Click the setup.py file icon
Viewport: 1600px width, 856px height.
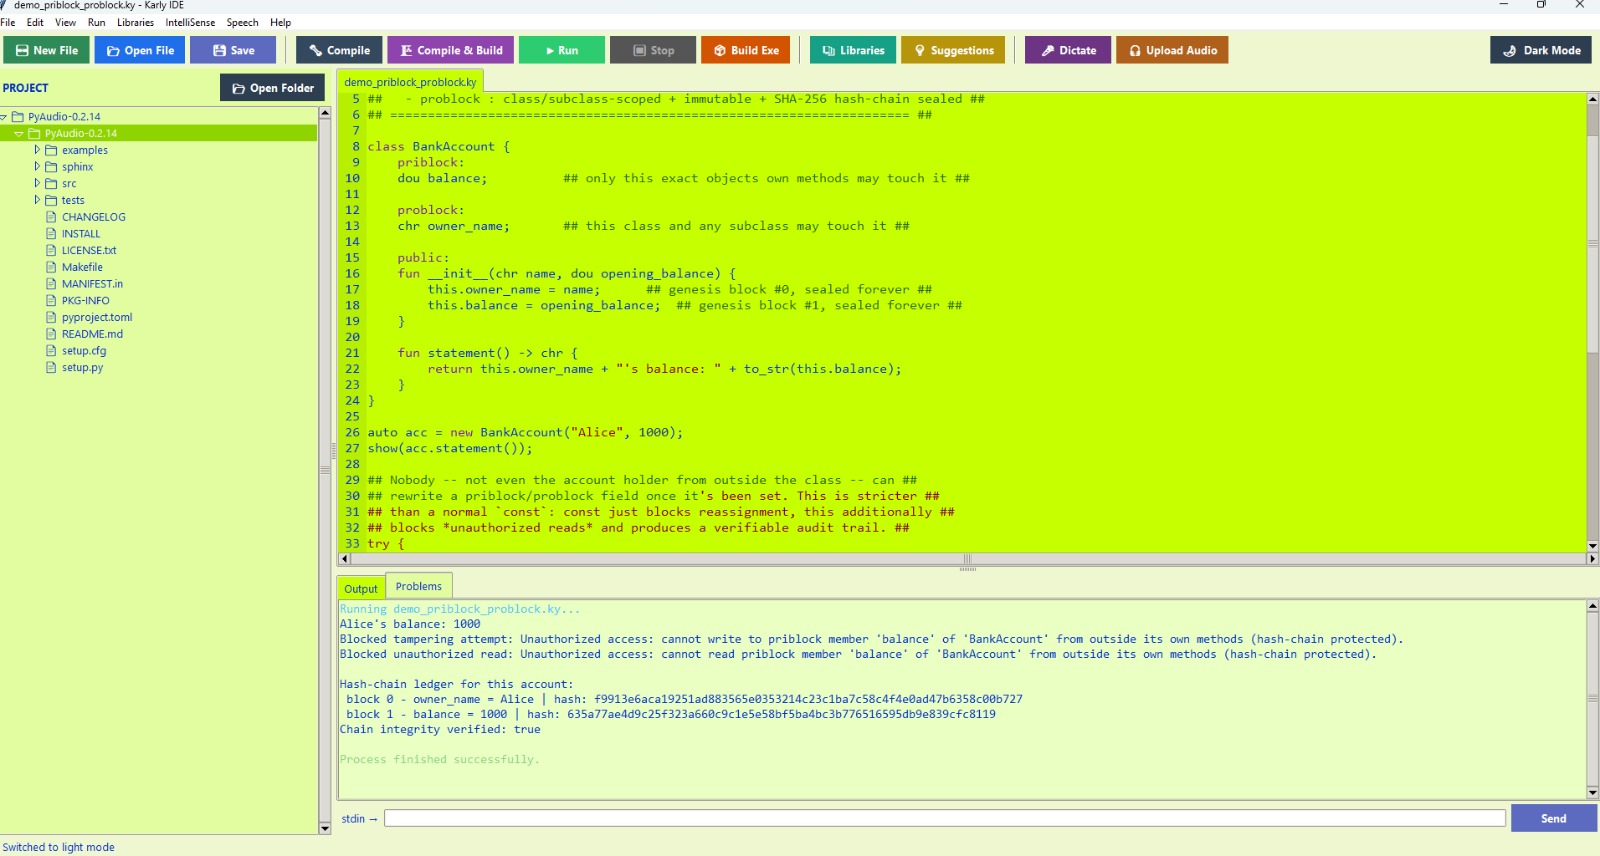click(x=51, y=367)
